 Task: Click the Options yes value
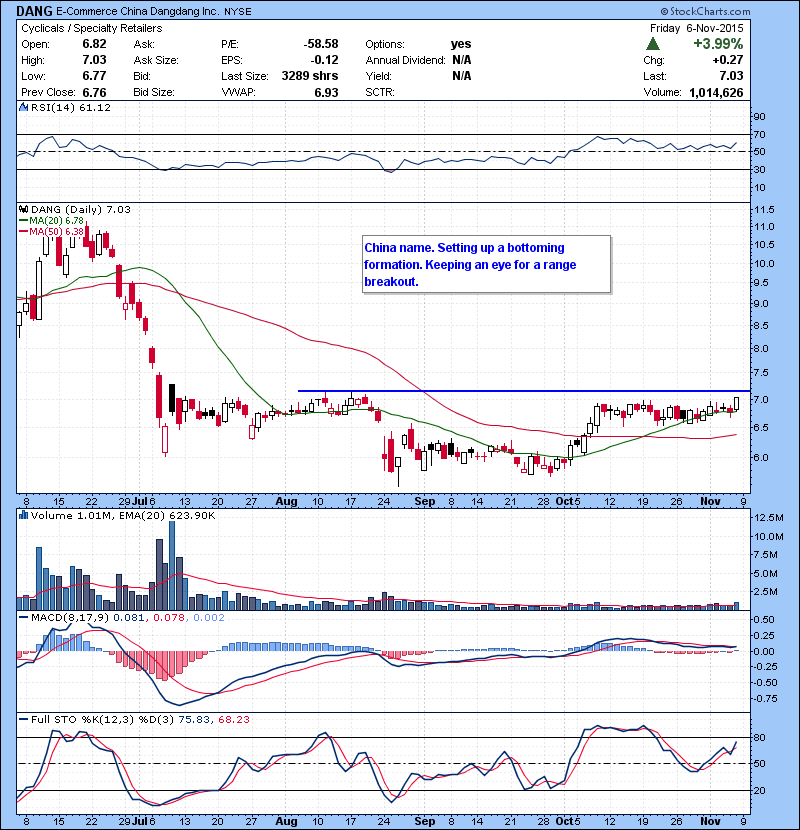point(461,44)
